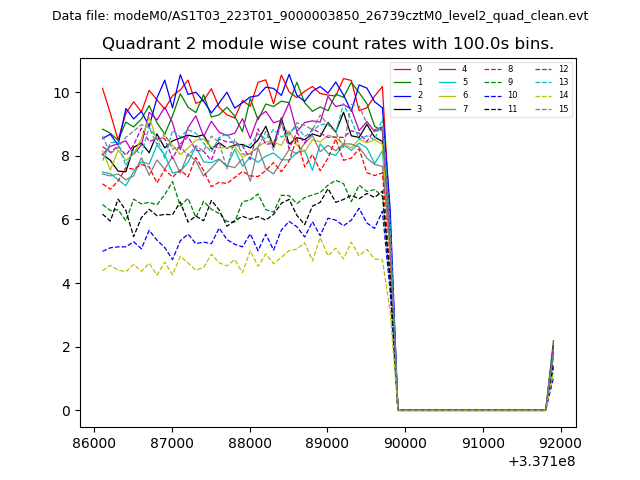Click the red dashed legend line for module 8
The height and width of the screenshot is (480, 640).
pos(495,69)
